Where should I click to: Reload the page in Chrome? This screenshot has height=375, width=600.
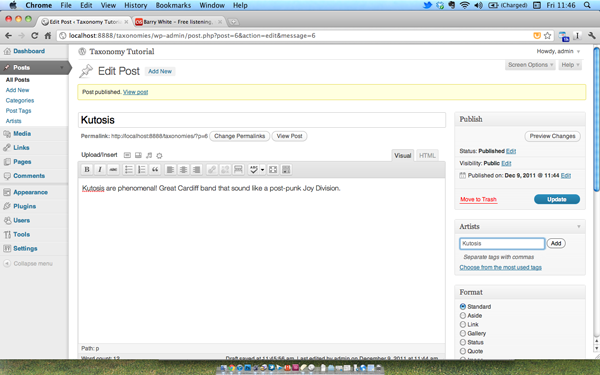pyautogui.click(x=34, y=36)
